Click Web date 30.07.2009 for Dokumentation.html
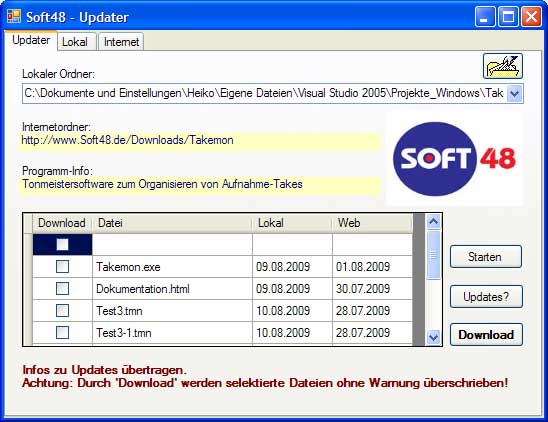 372,289
